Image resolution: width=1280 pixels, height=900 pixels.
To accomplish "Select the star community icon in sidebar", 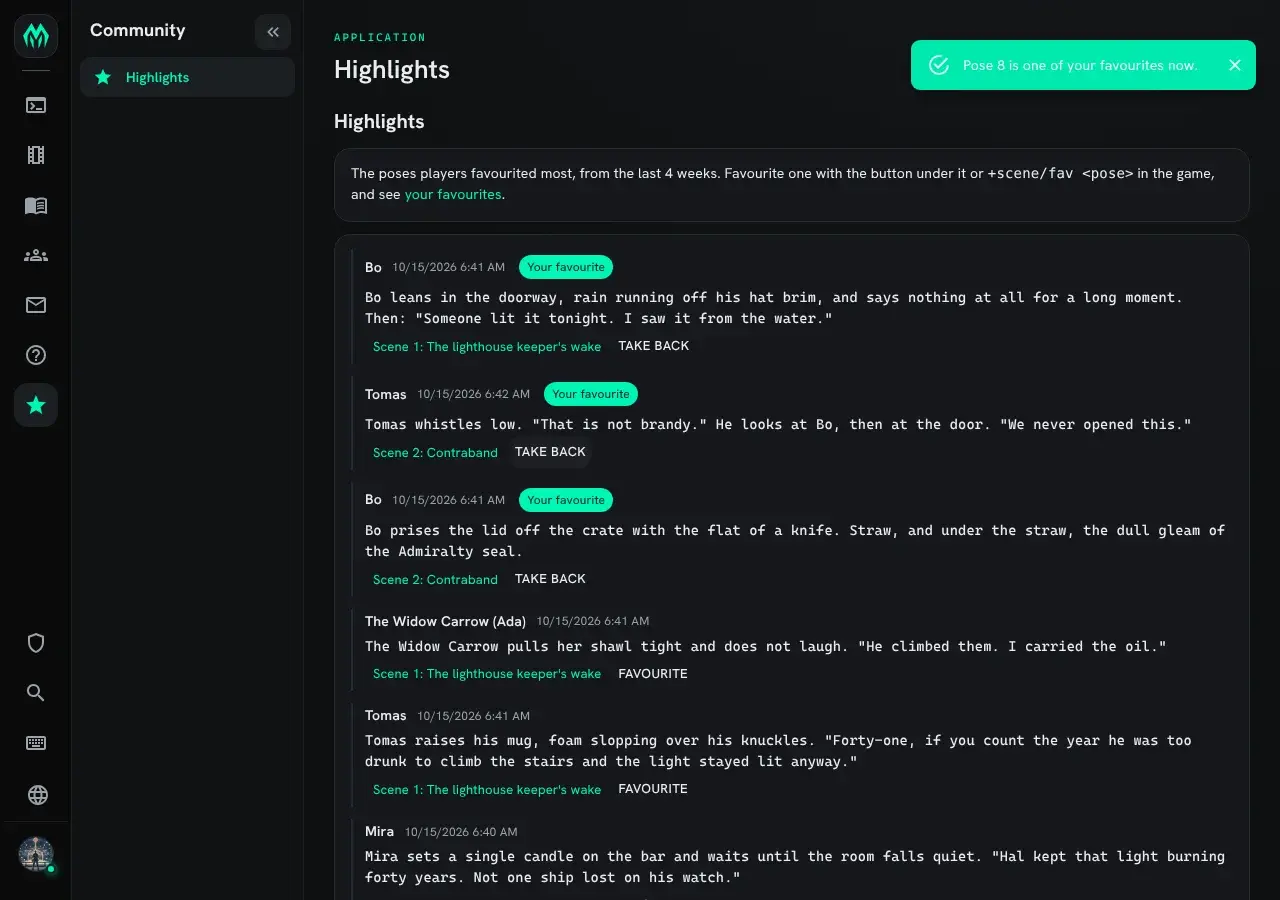I will tap(36, 405).
